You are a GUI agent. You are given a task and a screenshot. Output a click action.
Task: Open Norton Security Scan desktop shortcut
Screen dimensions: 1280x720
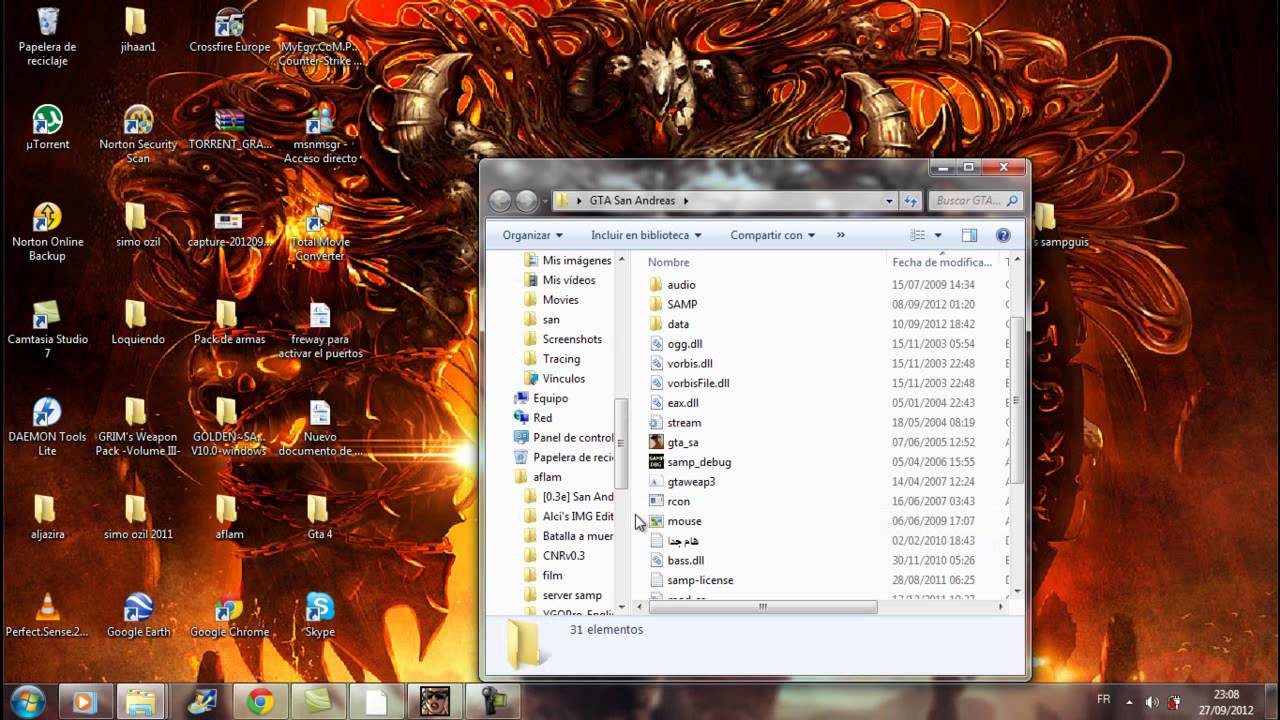click(138, 134)
